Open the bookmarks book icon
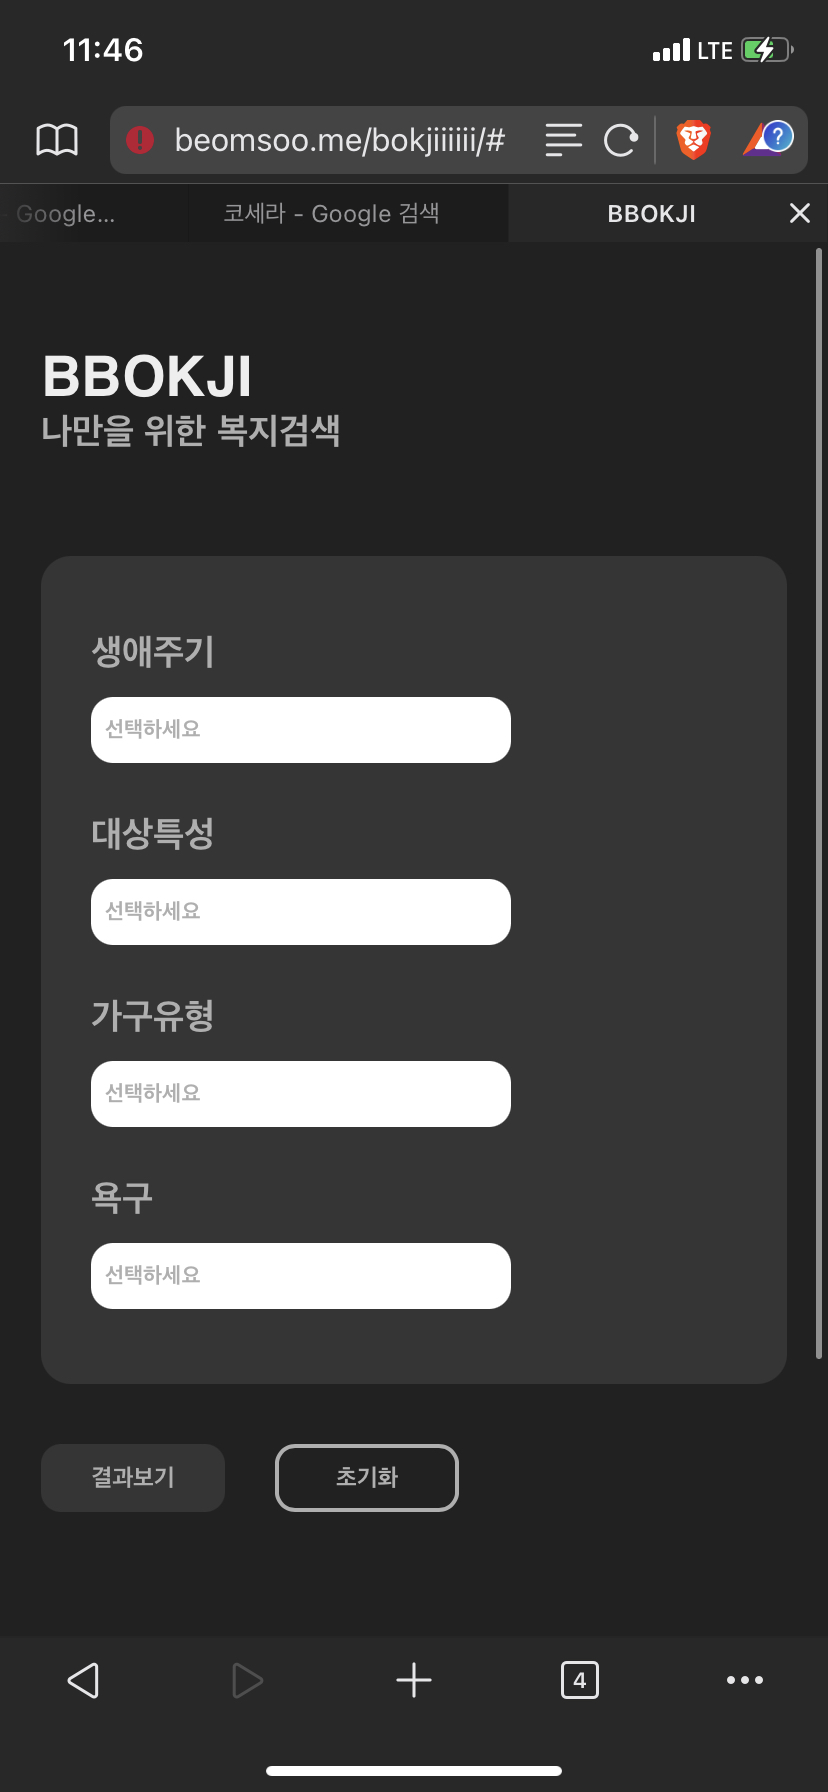Screen dimensions: 828x1792 click(x=57, y=140)
